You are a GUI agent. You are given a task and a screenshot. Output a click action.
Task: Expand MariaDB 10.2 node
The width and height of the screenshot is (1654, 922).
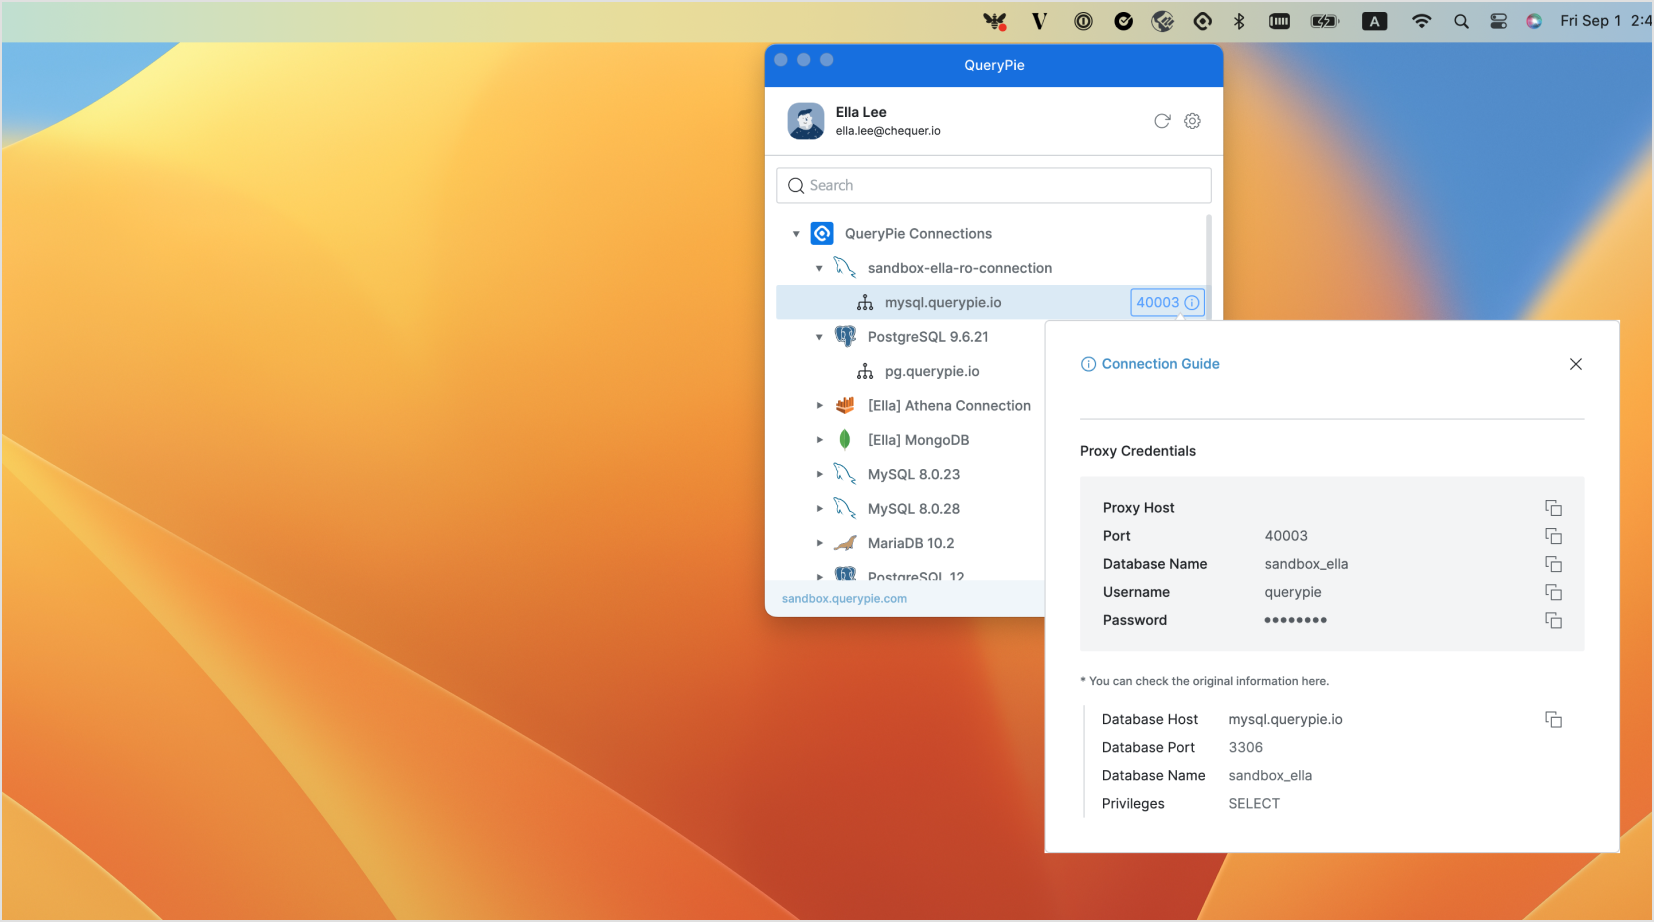point(819,543)
